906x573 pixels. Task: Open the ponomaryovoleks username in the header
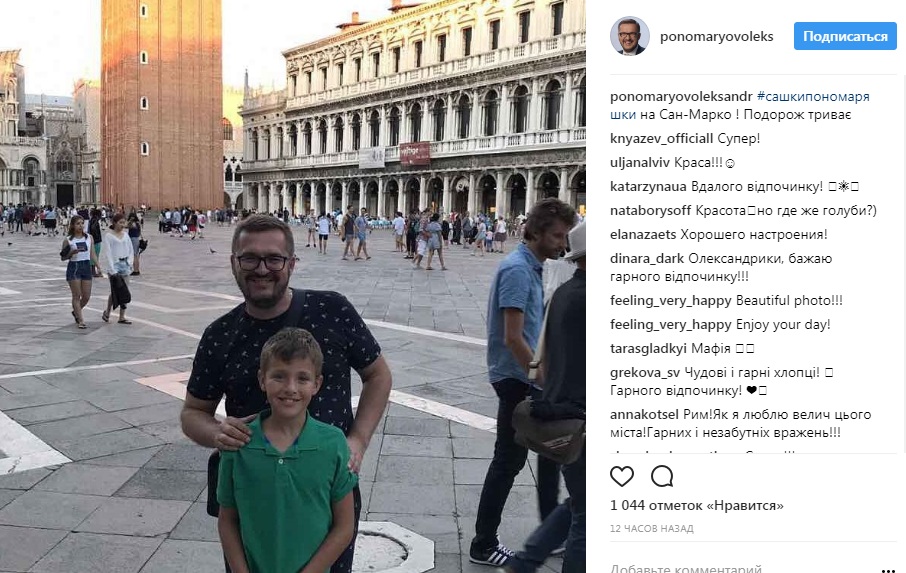(x=716, y=36)
